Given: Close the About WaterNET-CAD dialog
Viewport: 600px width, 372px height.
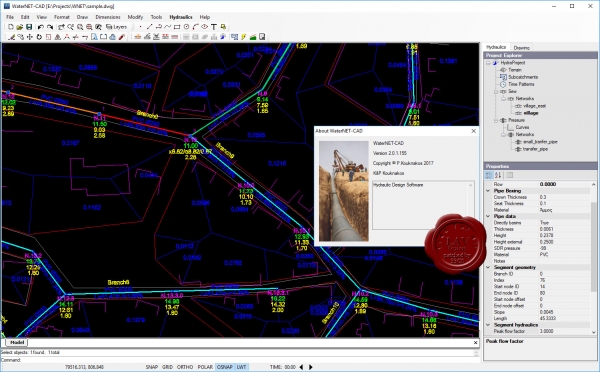Looking at the screenshot, I should click(473, 131).
